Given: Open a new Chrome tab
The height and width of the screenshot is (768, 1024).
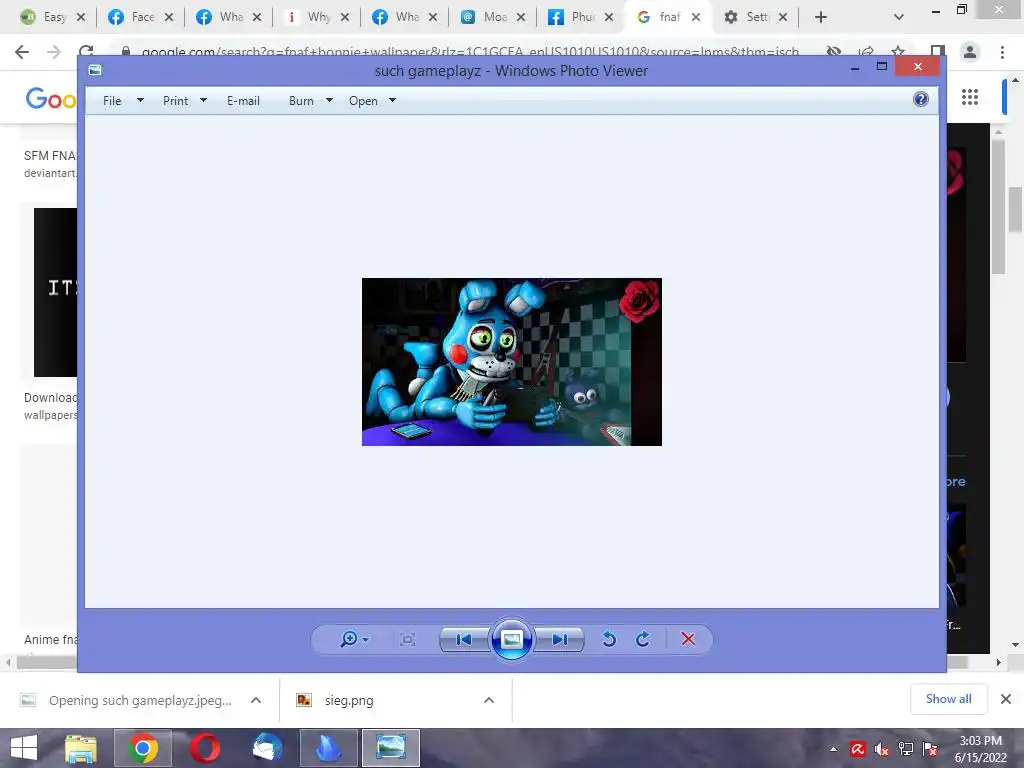Looking at the screenshot, I should coord(821,17).
